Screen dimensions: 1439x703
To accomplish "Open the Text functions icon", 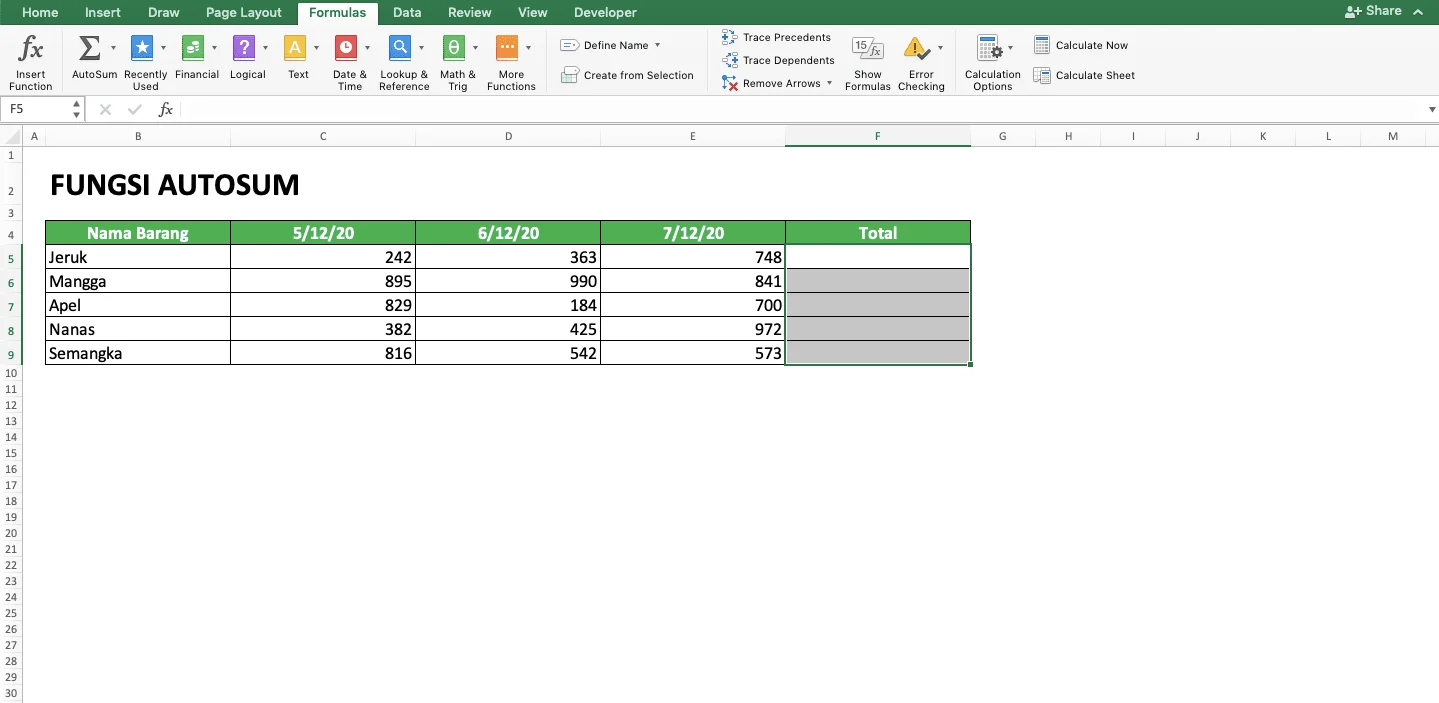I will coord(295,48).
